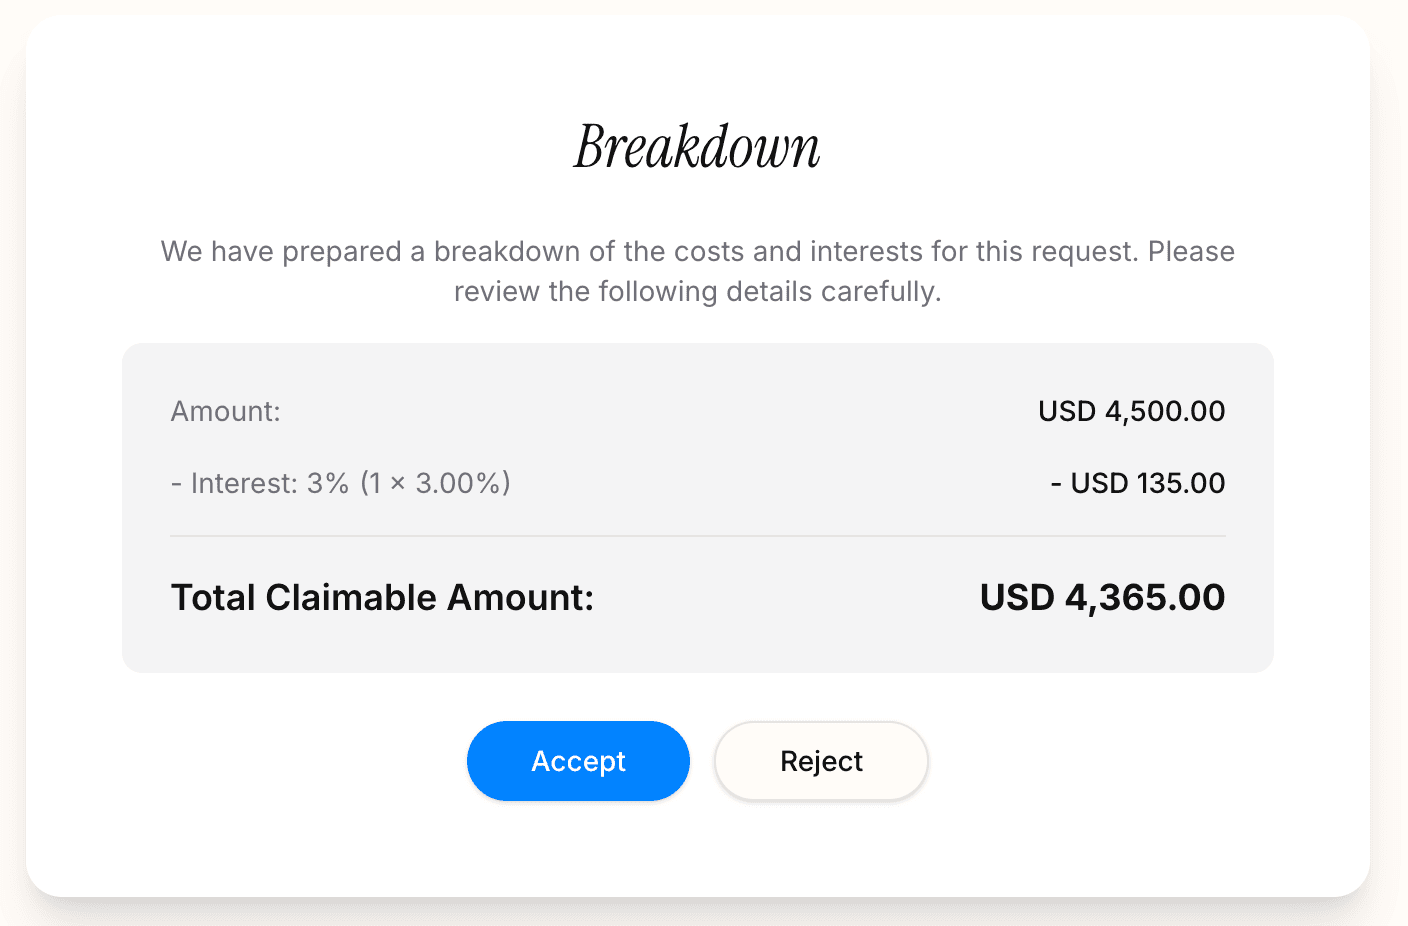Click the Interest 3% line item
Screen dimensions: 1408x926
point(340,483)
